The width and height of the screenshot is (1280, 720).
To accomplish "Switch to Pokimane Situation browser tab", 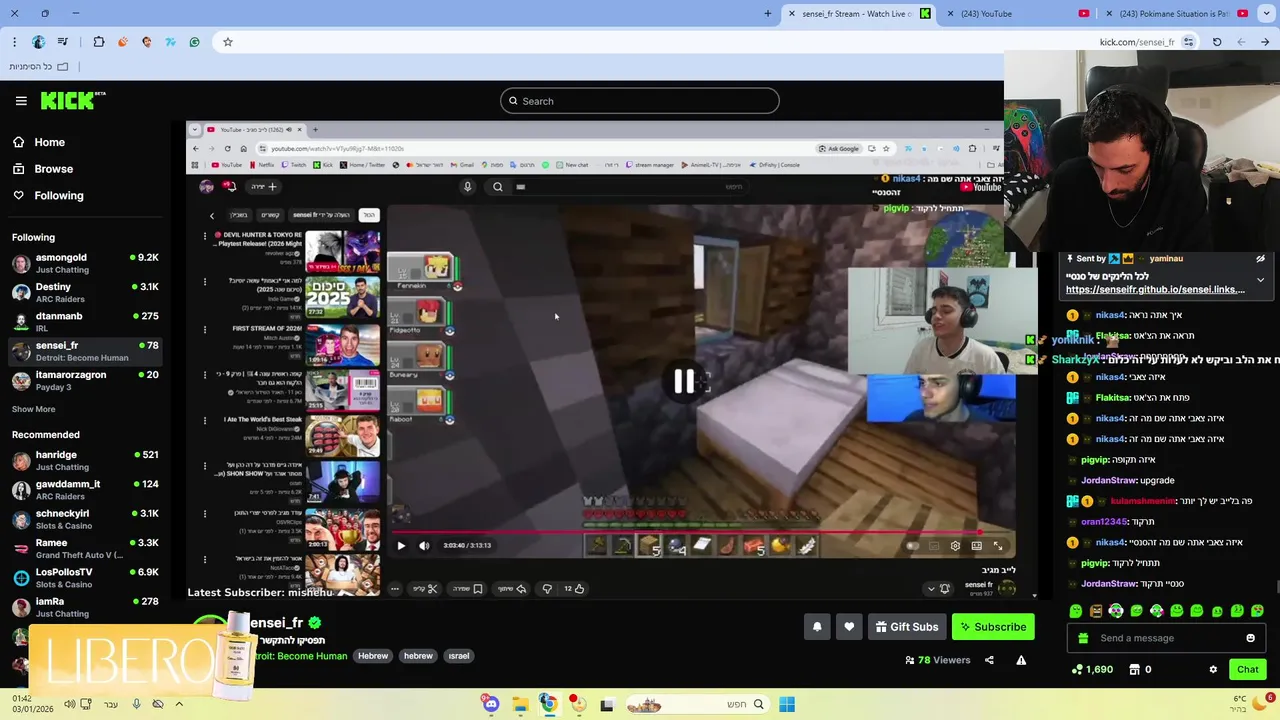I will pyautogui.click(x=1175, y=13).
